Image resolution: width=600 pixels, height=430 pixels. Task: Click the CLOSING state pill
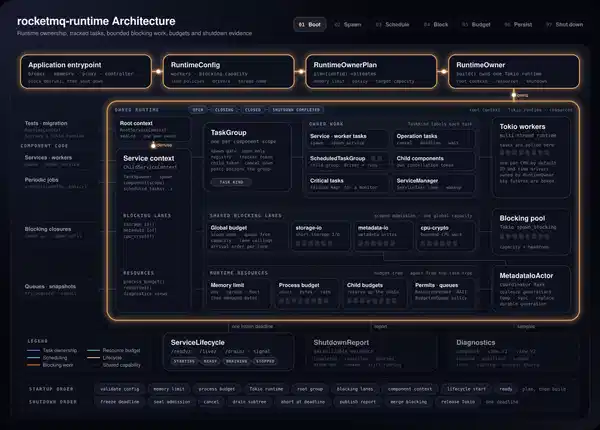224,110
